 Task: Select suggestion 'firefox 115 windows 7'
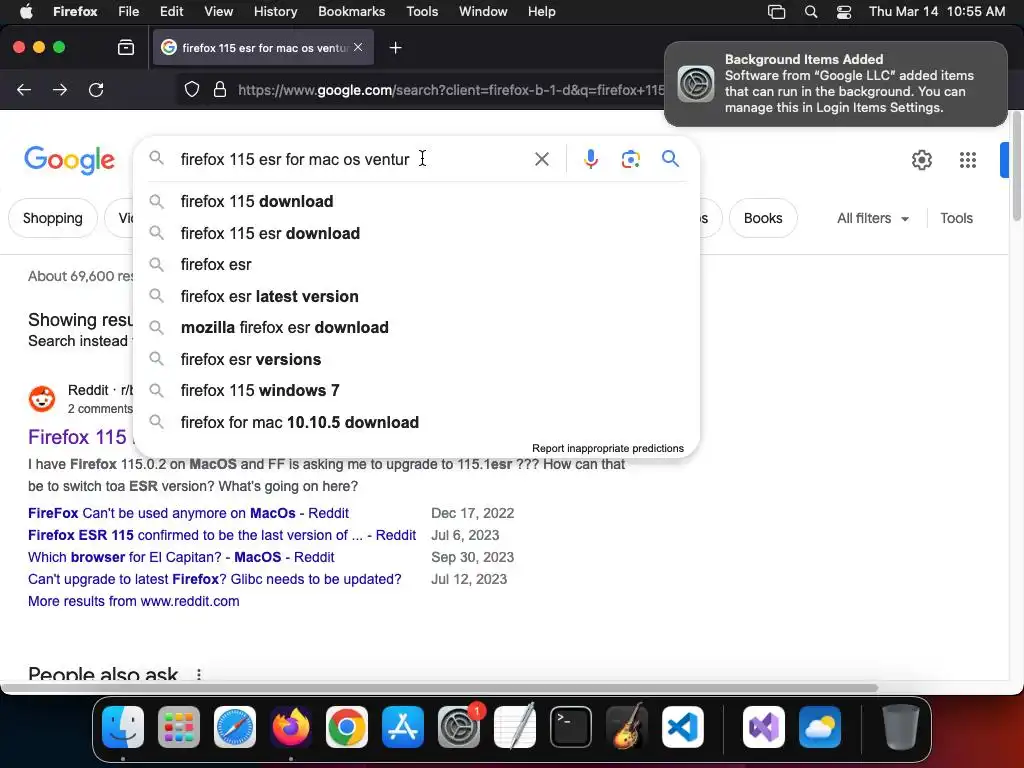[416, 391]
